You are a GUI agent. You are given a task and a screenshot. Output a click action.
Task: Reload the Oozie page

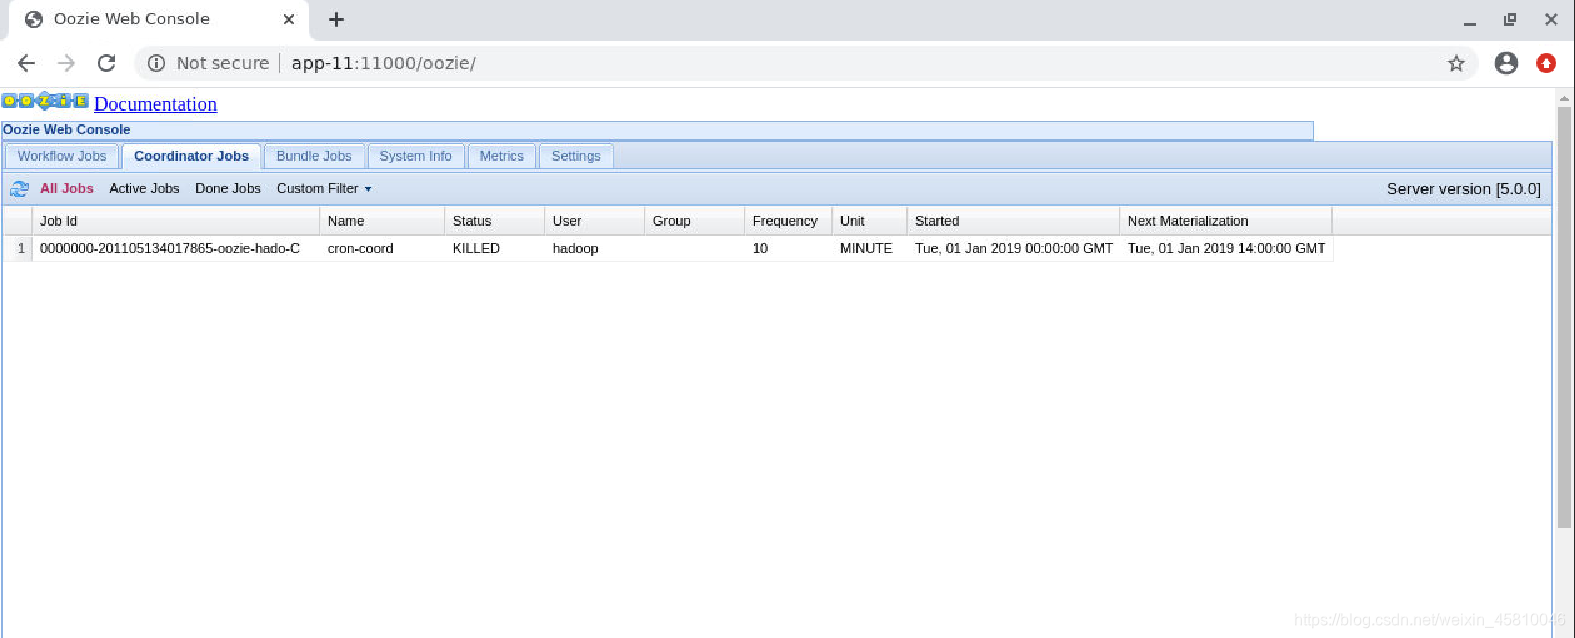pos(106,63)
